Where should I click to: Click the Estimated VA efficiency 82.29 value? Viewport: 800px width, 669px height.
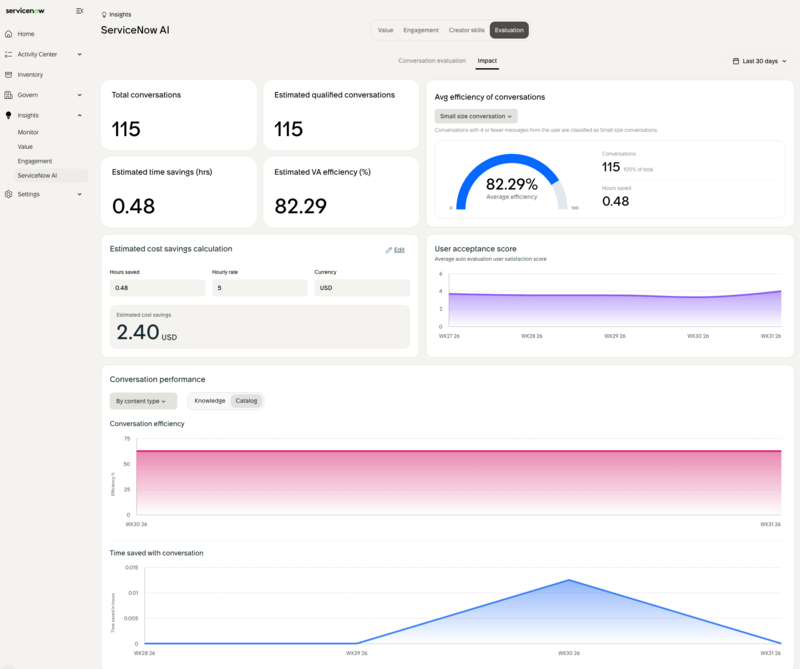301,206
